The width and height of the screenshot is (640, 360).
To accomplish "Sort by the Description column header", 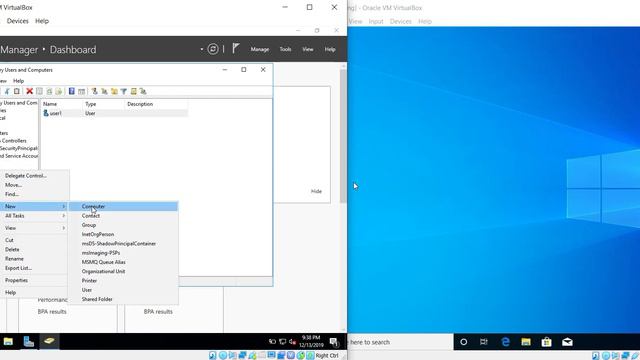I will pyautogui.click(x=156, y=104).
